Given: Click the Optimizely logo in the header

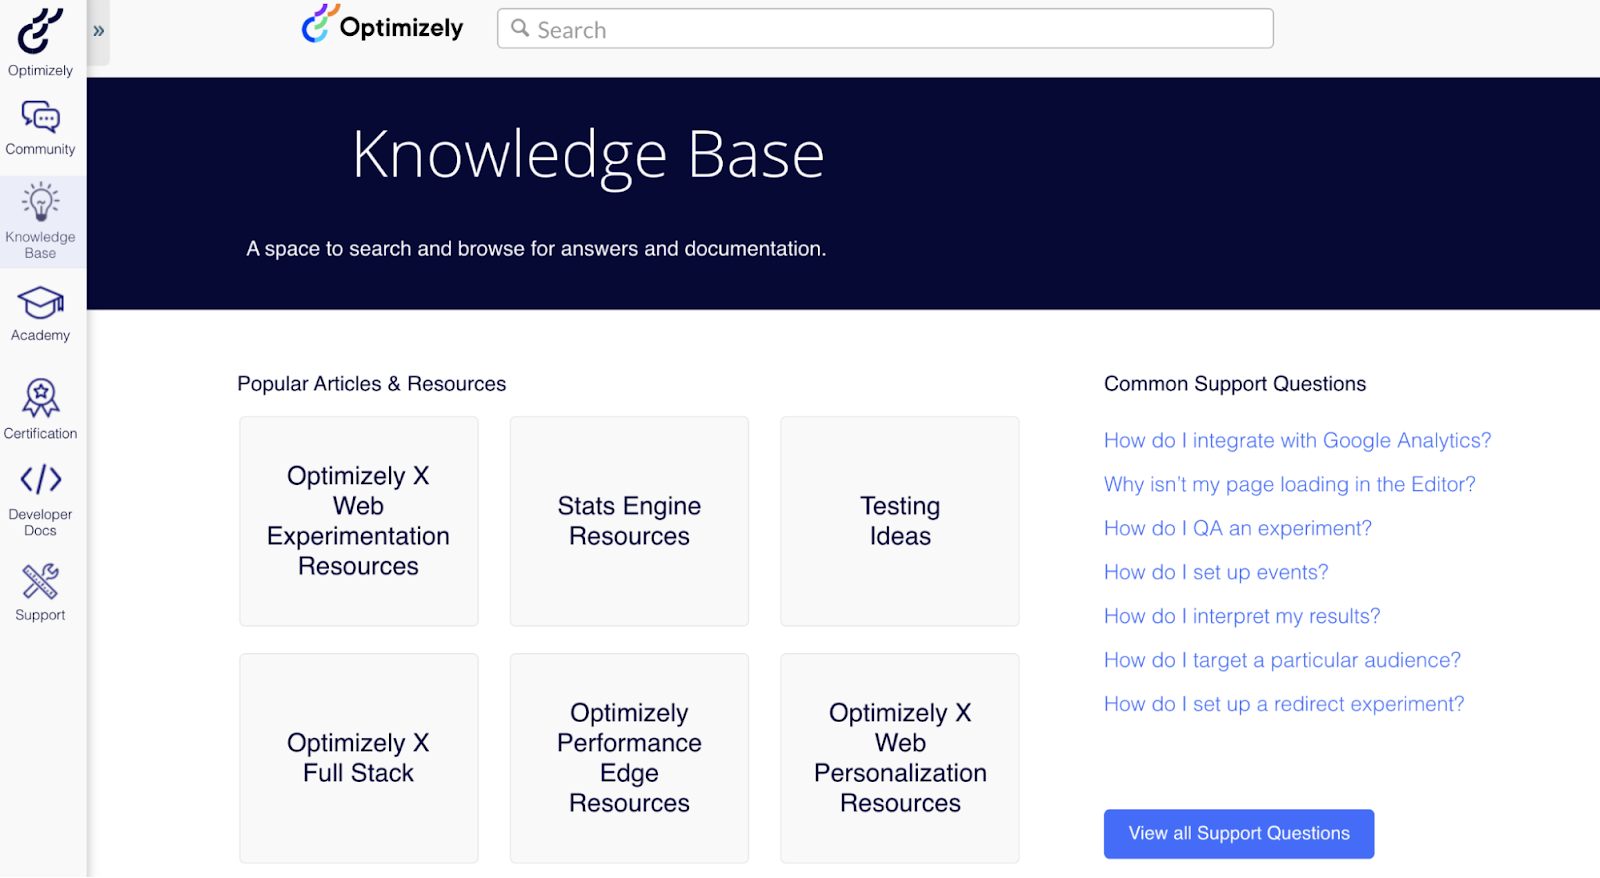Looking at the screenshot, I should [x=382, y=26].
